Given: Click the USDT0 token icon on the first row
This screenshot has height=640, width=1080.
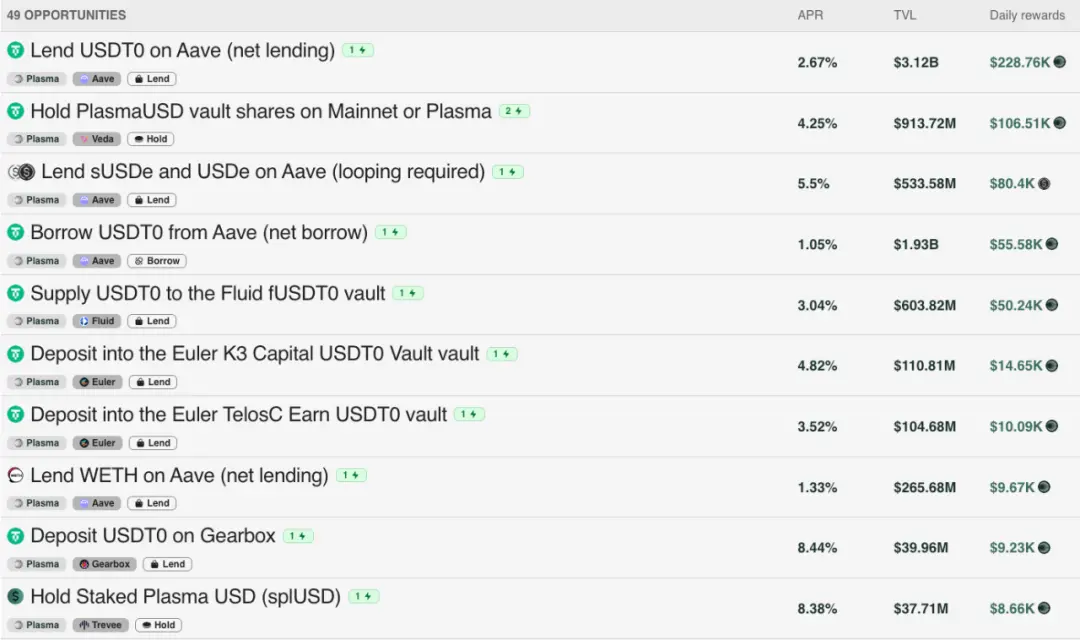Looking at the screenshot, I should pyautogui.click(x=15, y=50).
